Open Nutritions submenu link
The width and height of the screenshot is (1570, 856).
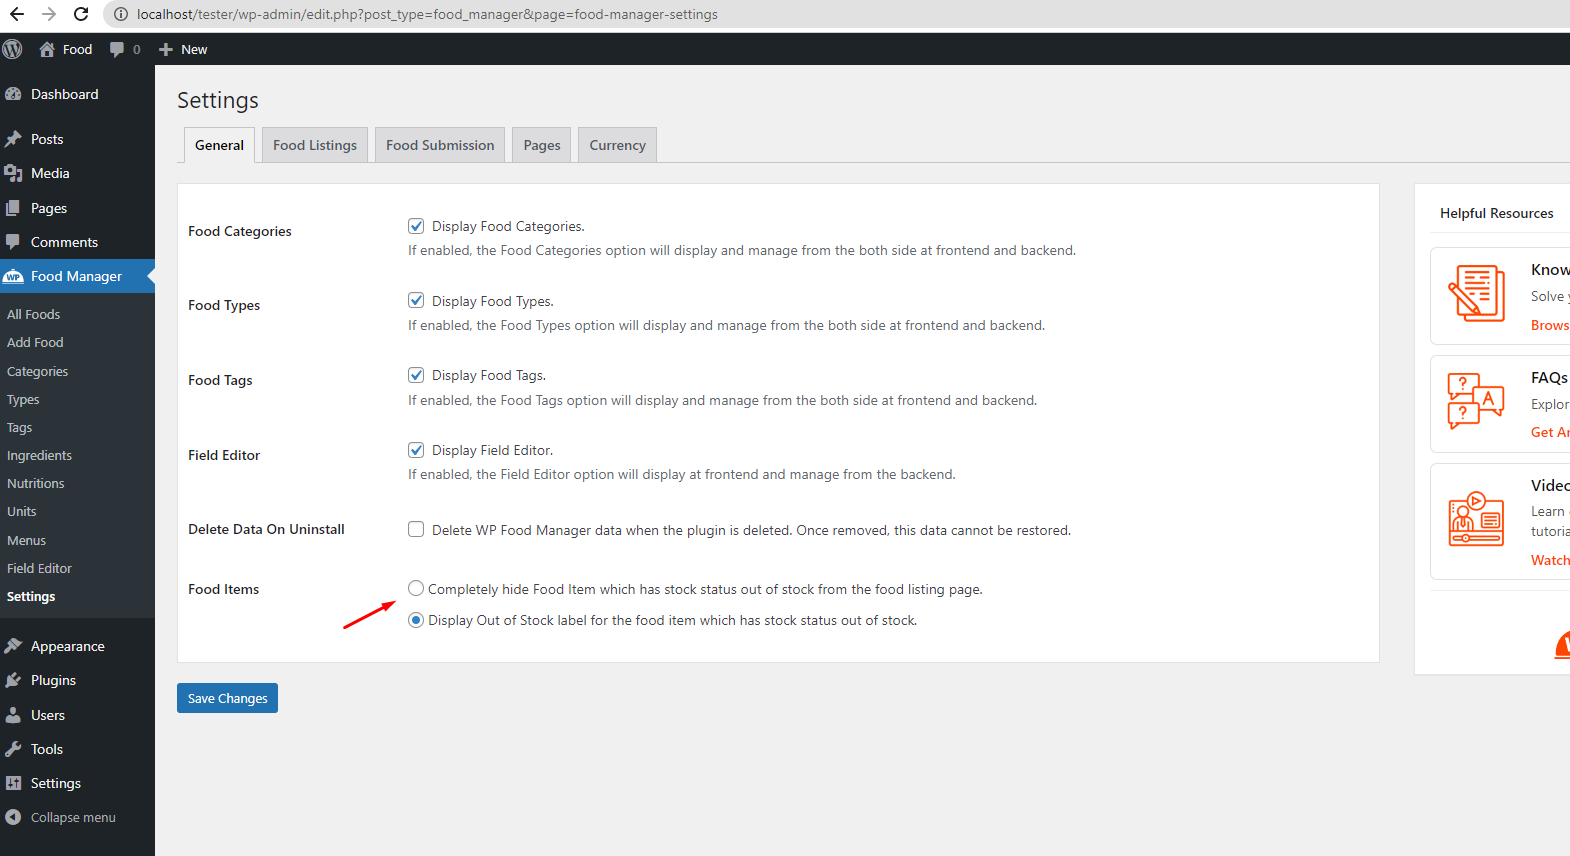click(35, 483)
